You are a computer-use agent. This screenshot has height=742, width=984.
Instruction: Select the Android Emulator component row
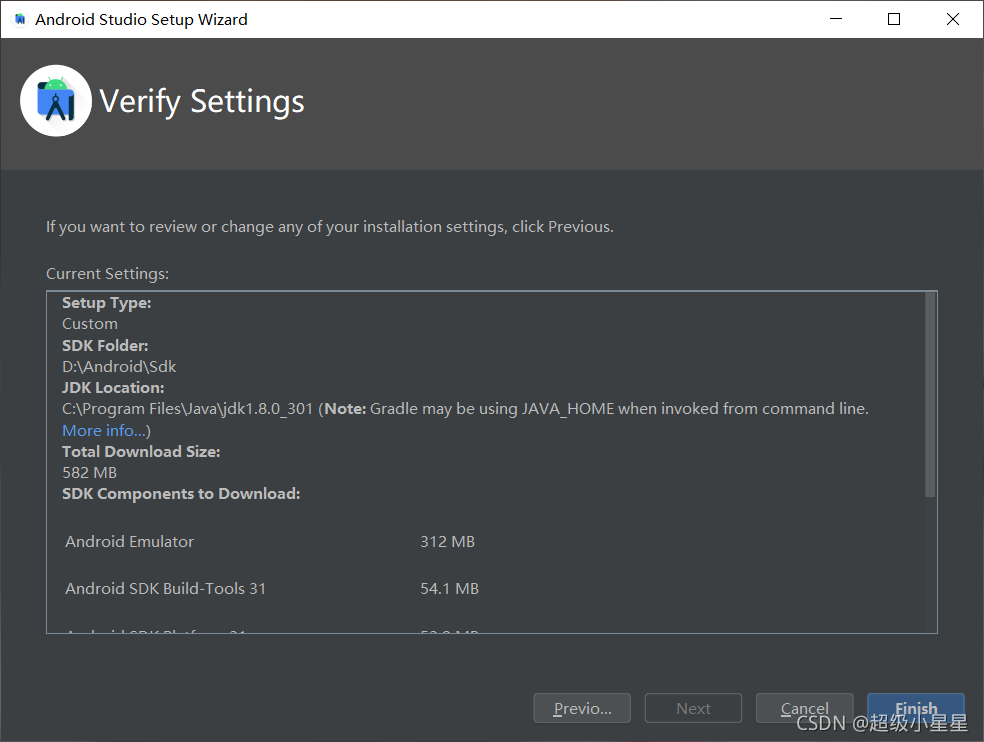click(x=270, y=542)
